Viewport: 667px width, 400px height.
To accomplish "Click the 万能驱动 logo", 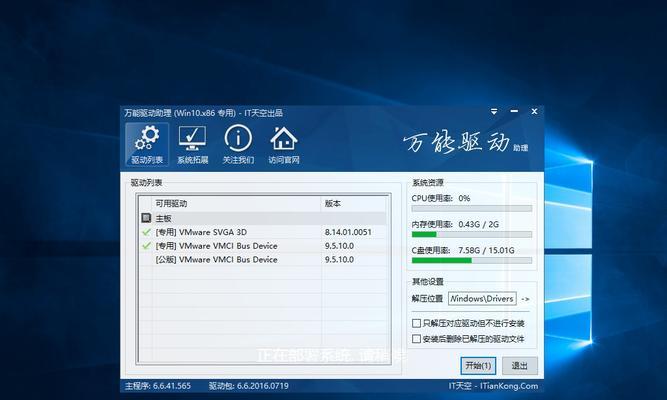I will tap(465, 143).
